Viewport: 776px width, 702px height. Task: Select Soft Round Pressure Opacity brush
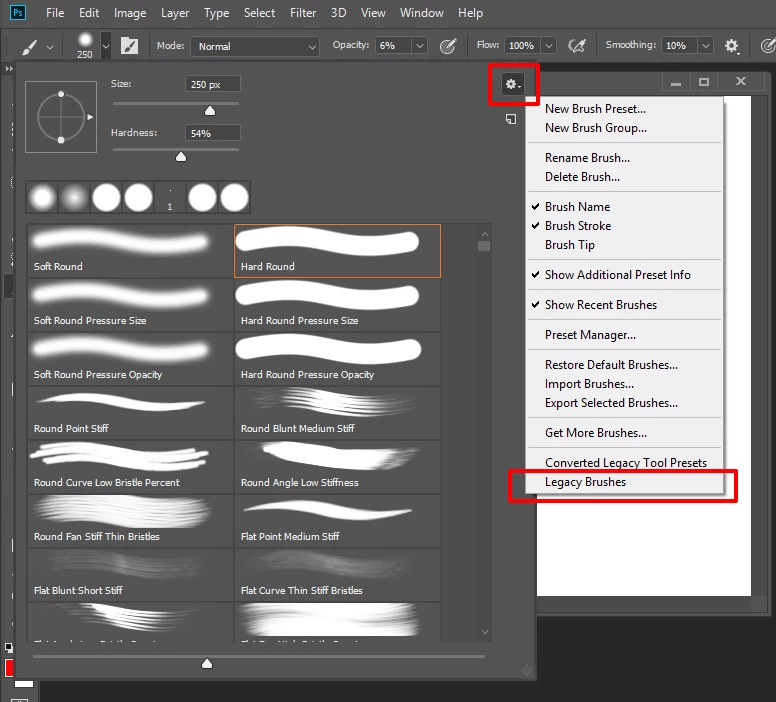130,359
